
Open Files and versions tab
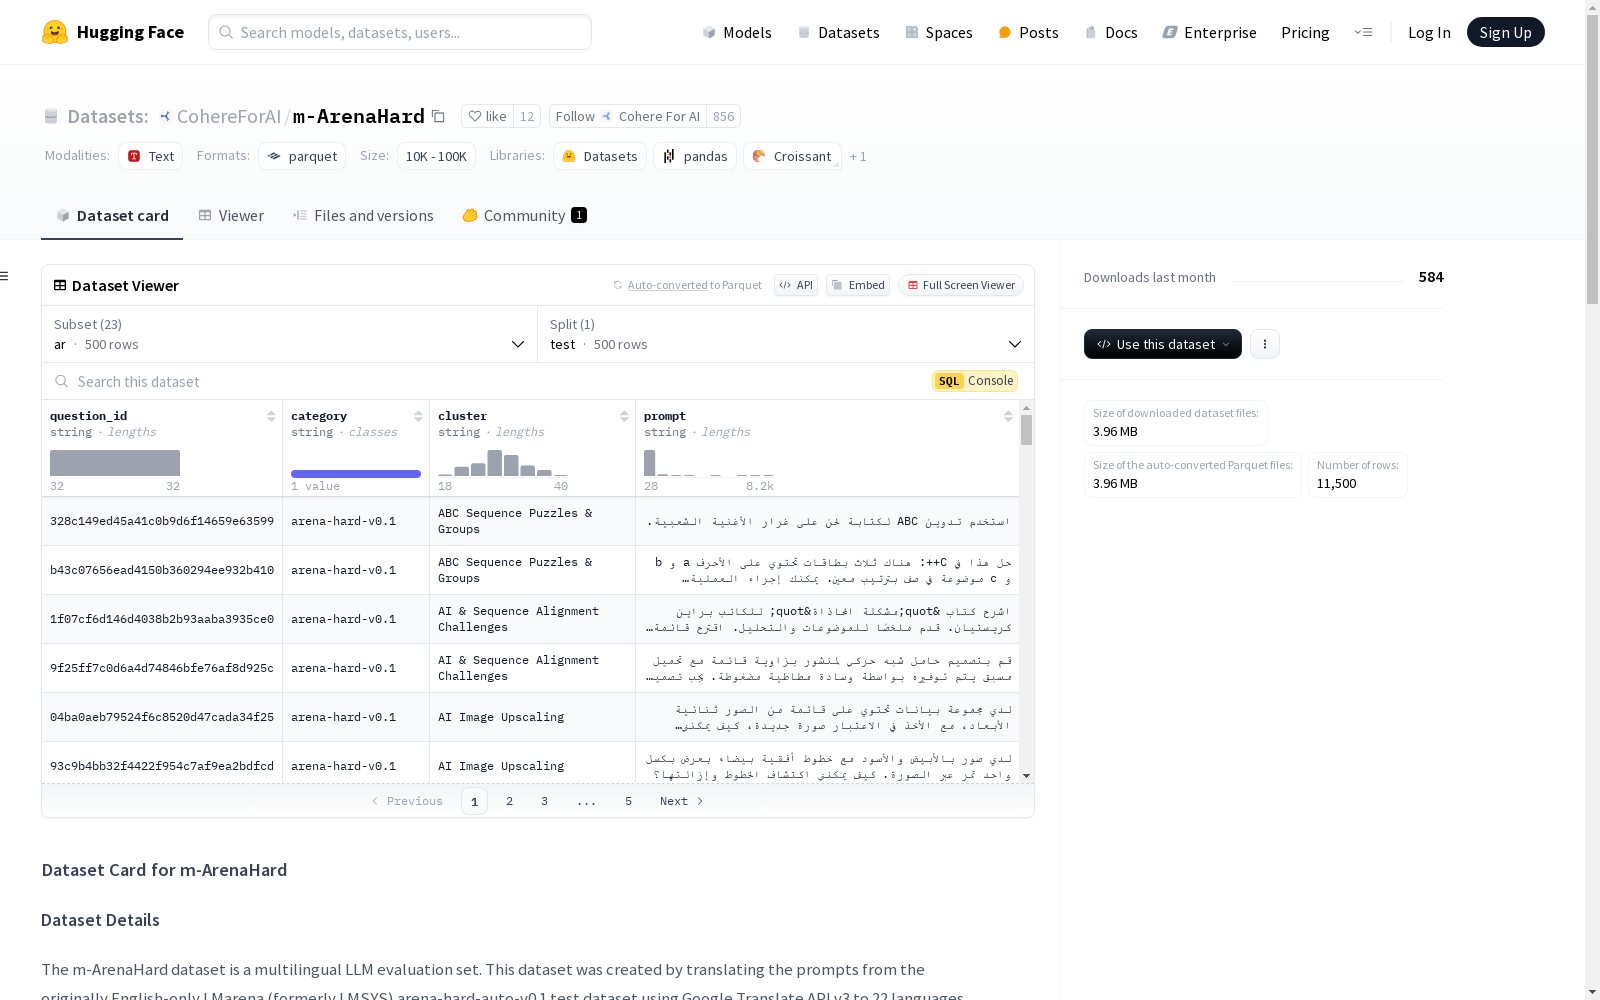363,215
